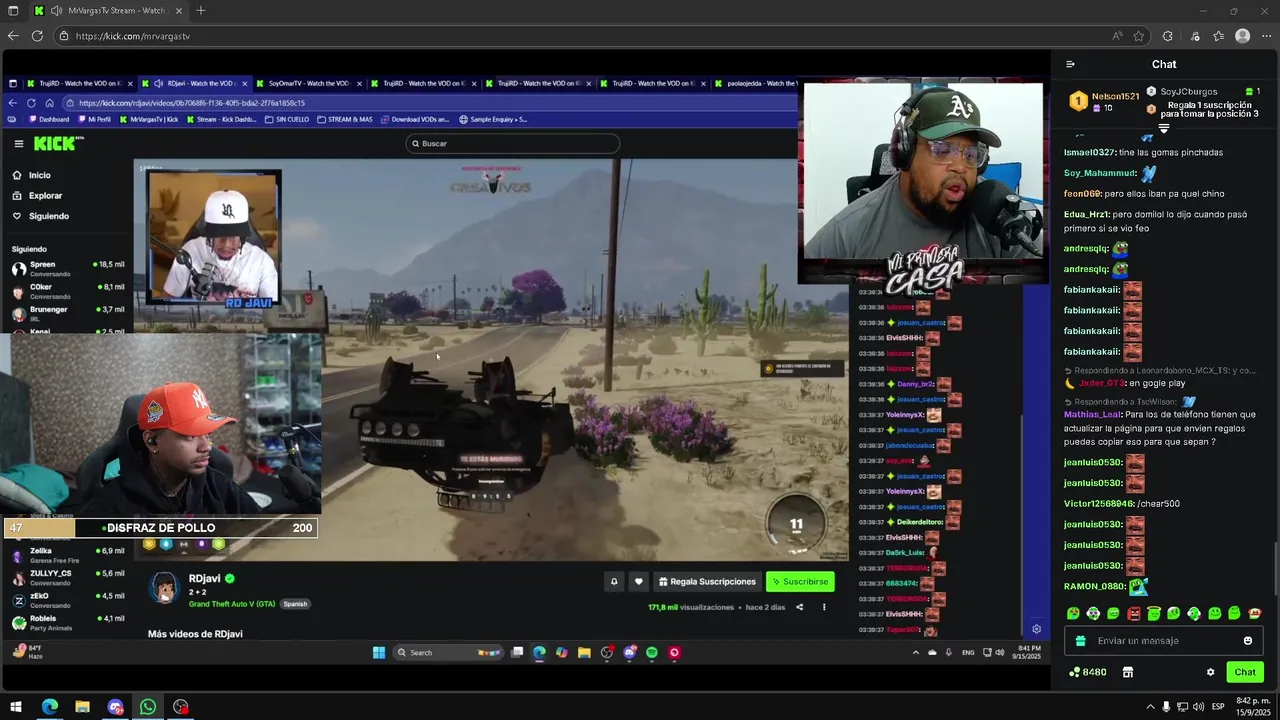Open the Edge profile avatar
Image resolution: width=1280 pixels, height=720 pixels.
click(1242, 36)
